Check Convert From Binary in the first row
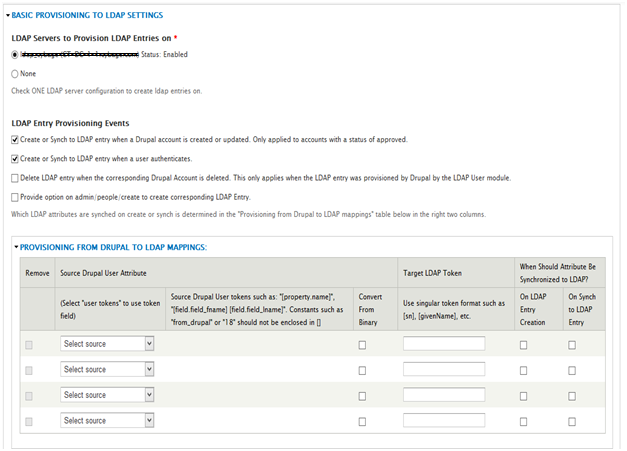The height and width of the screenshot is (451, 627). [x=362, y=344]
